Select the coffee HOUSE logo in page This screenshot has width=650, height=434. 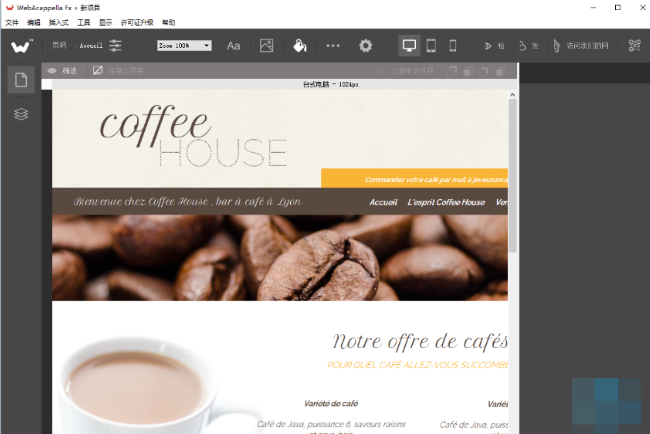click(193, 136)
